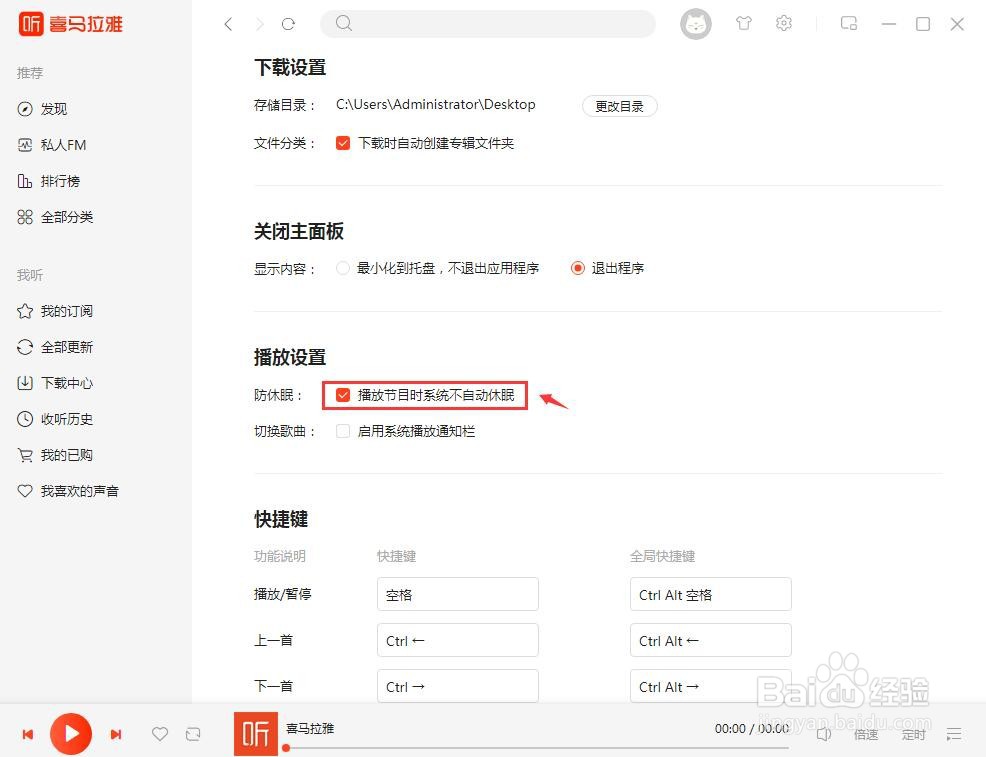Click the 喜马拉雅 track title in player
The width and height of the screenshot is (986, 757).
[x=310, y=728]
